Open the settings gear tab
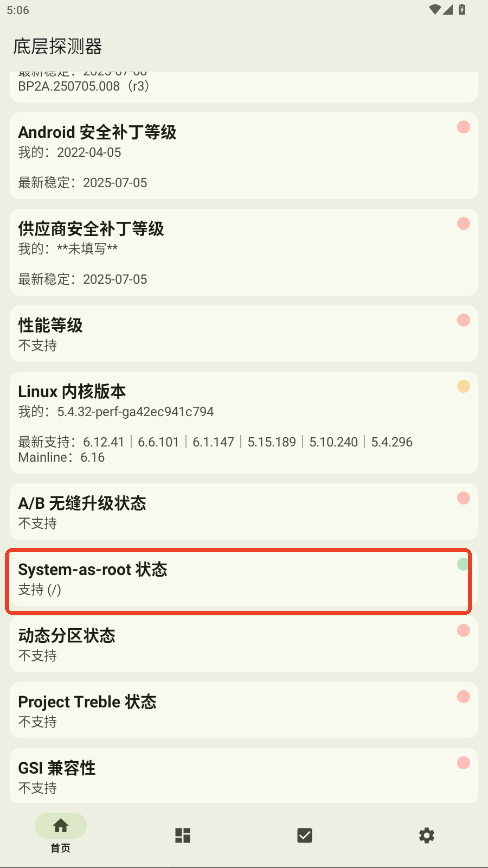 click(x=427, y=835)
